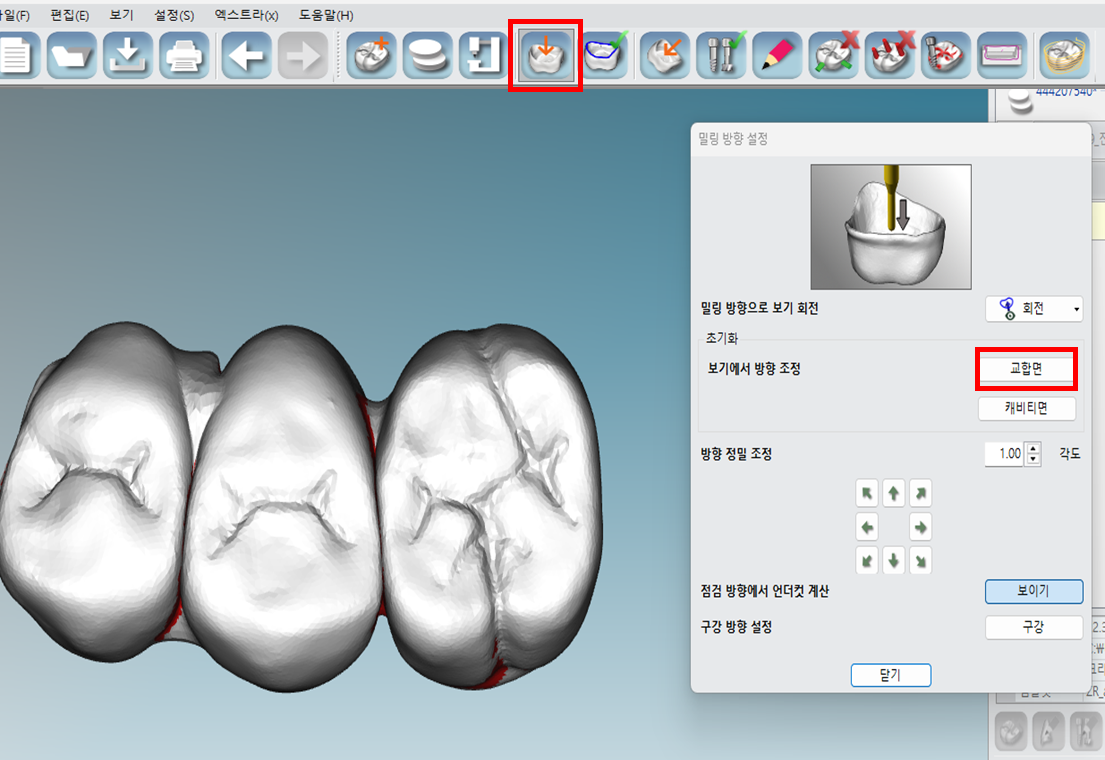Screen dimensions: 1105x760
Task: Click the screw implant check icon
Action: click(721, 55)
